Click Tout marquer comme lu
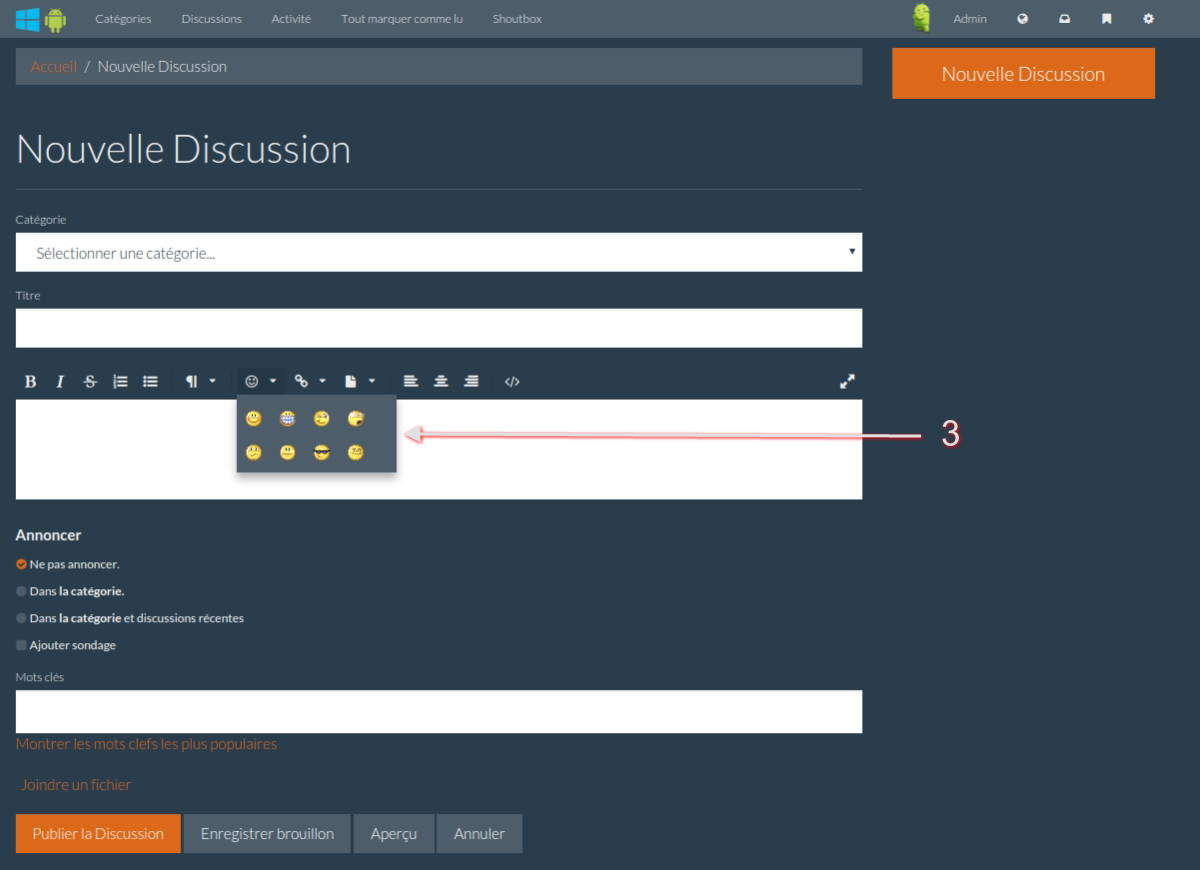The width and height of the screenshot is (1200, 870). pyautogui.click(x=402, y=19)
